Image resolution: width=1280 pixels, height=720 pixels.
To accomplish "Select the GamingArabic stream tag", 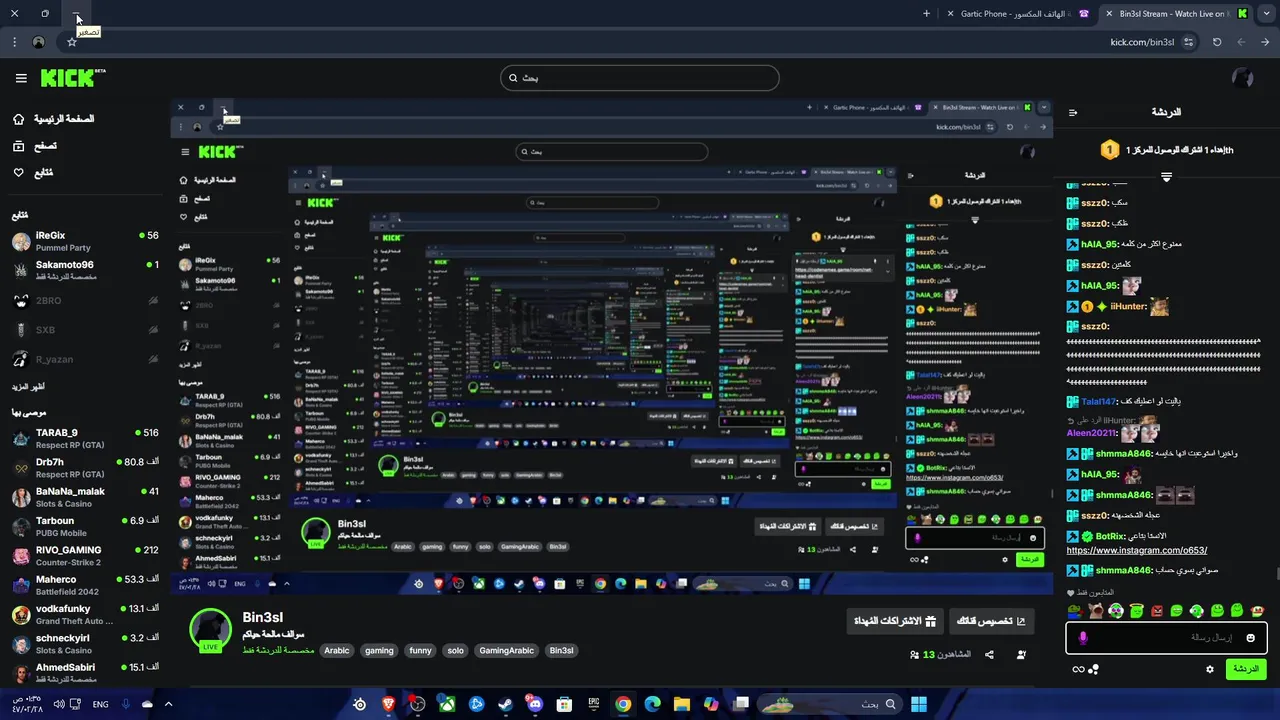I will (507, 651).
